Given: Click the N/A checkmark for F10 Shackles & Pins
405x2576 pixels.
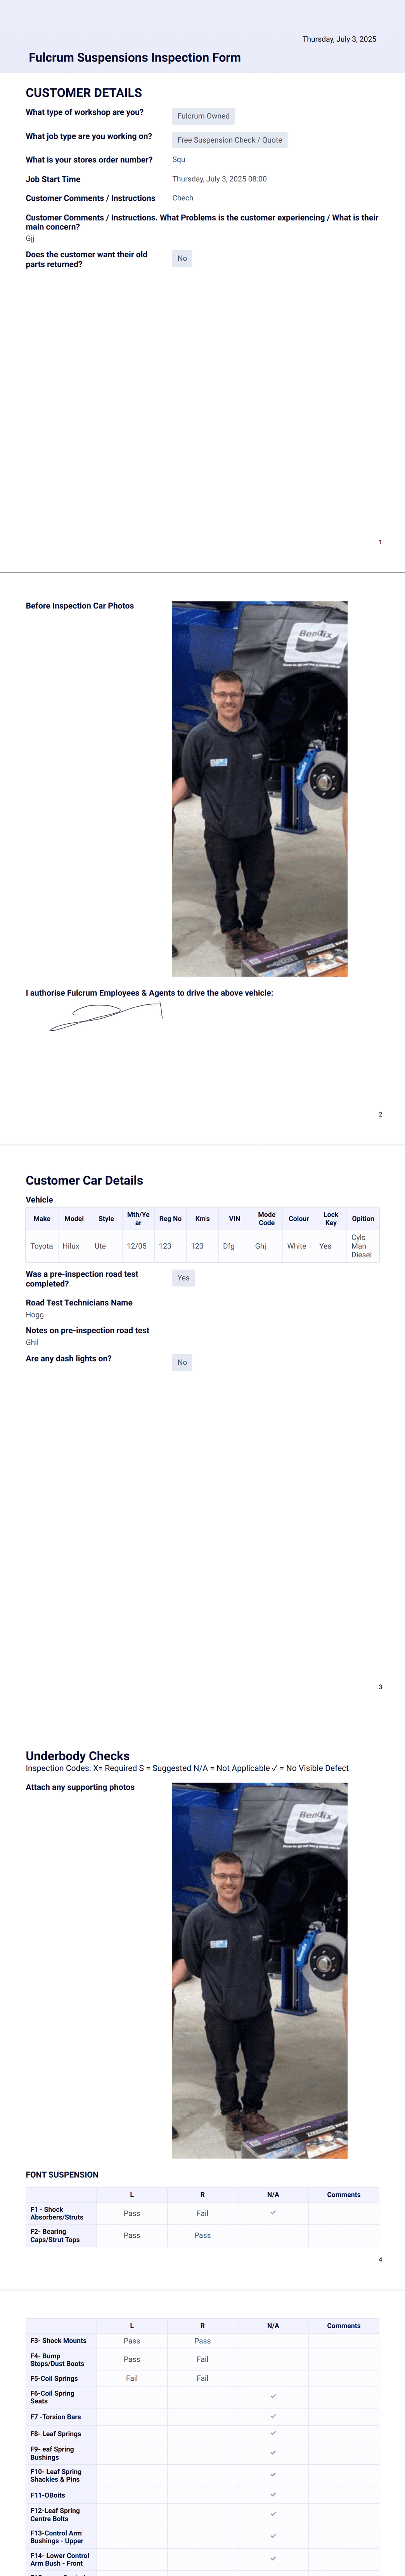Looking at the screenshot, I should [273, 2474].
